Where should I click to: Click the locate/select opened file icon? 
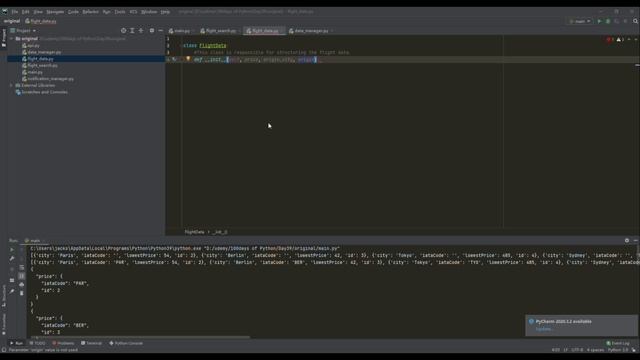tap(123, 31)
